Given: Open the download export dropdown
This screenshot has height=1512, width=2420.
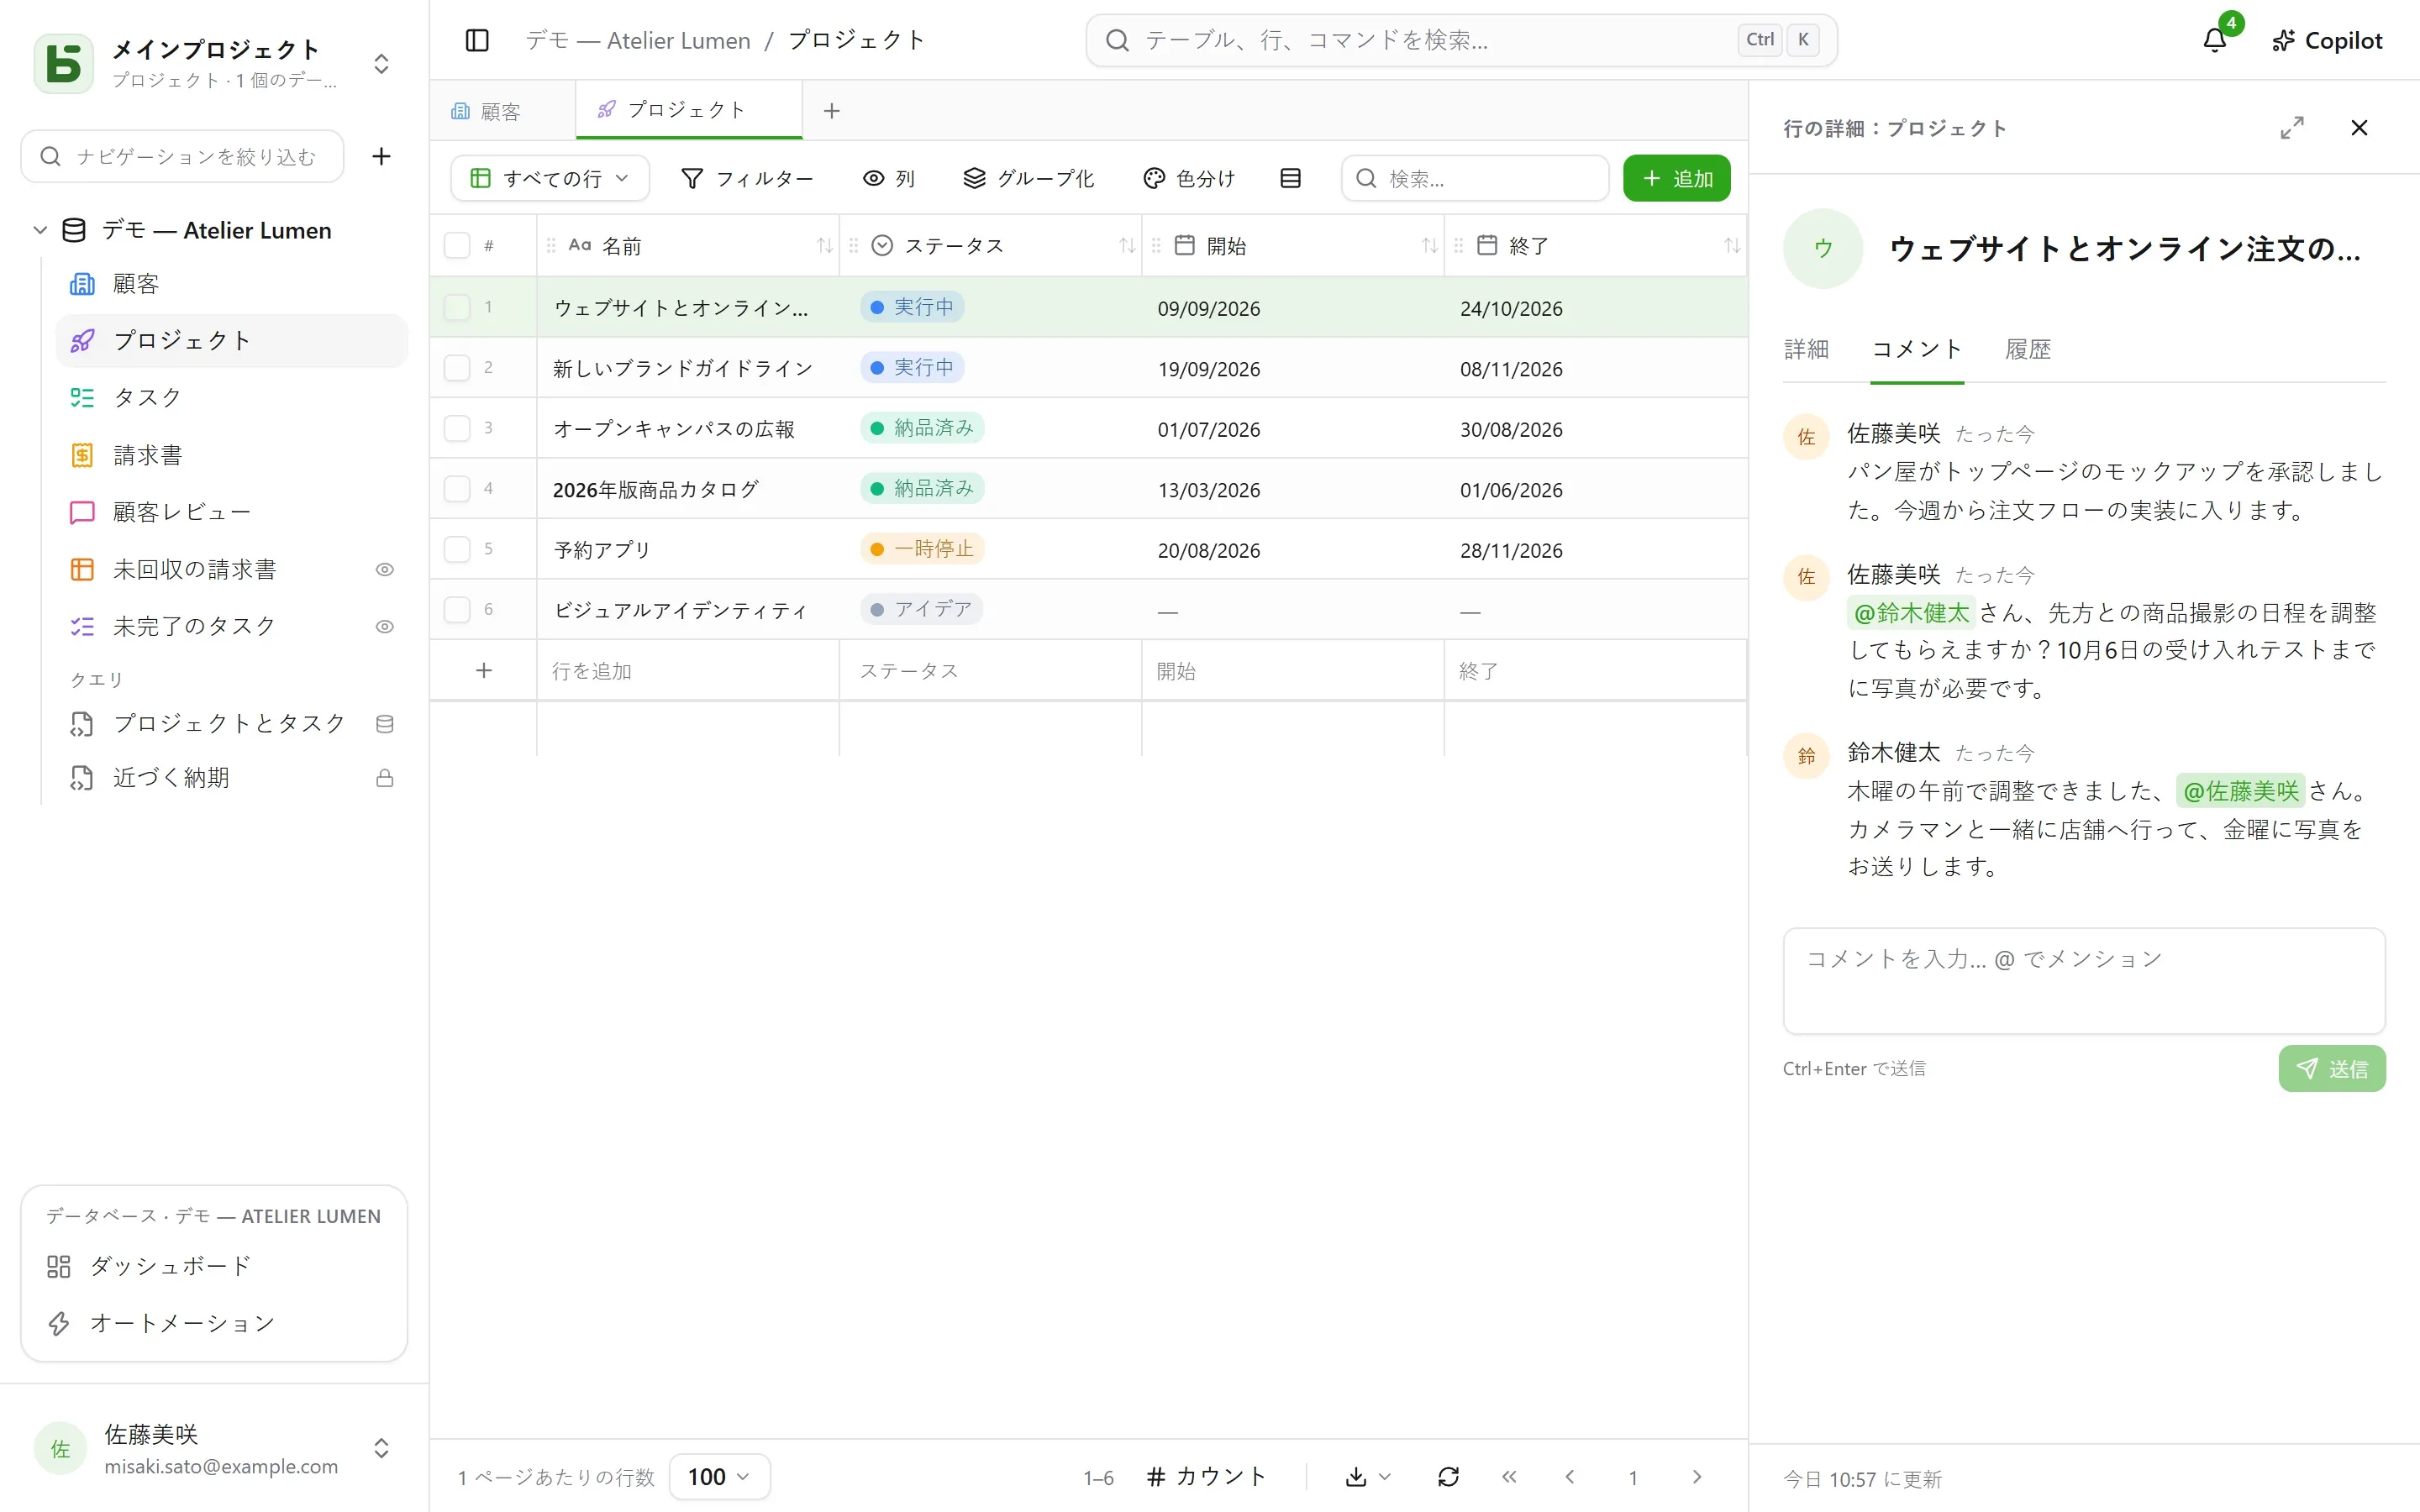Looking at the screenshot, I should coord(1368,1477).
